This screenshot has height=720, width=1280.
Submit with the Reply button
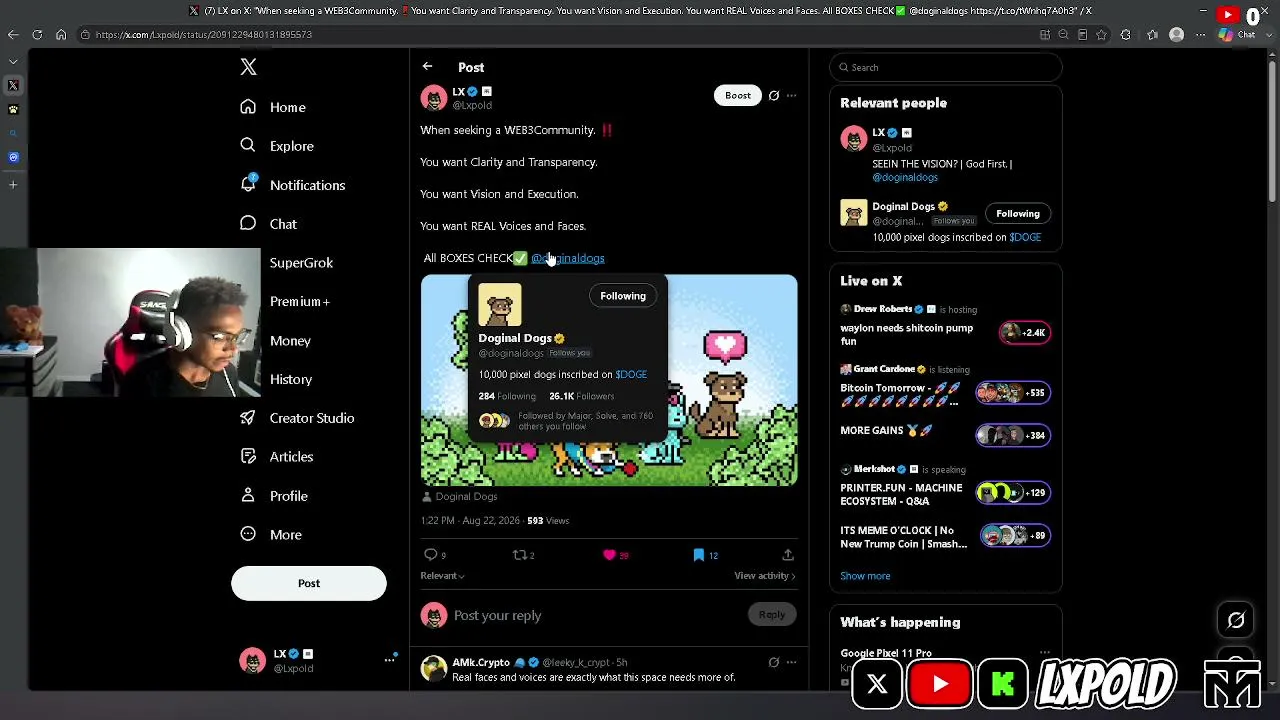coord(772,615)
